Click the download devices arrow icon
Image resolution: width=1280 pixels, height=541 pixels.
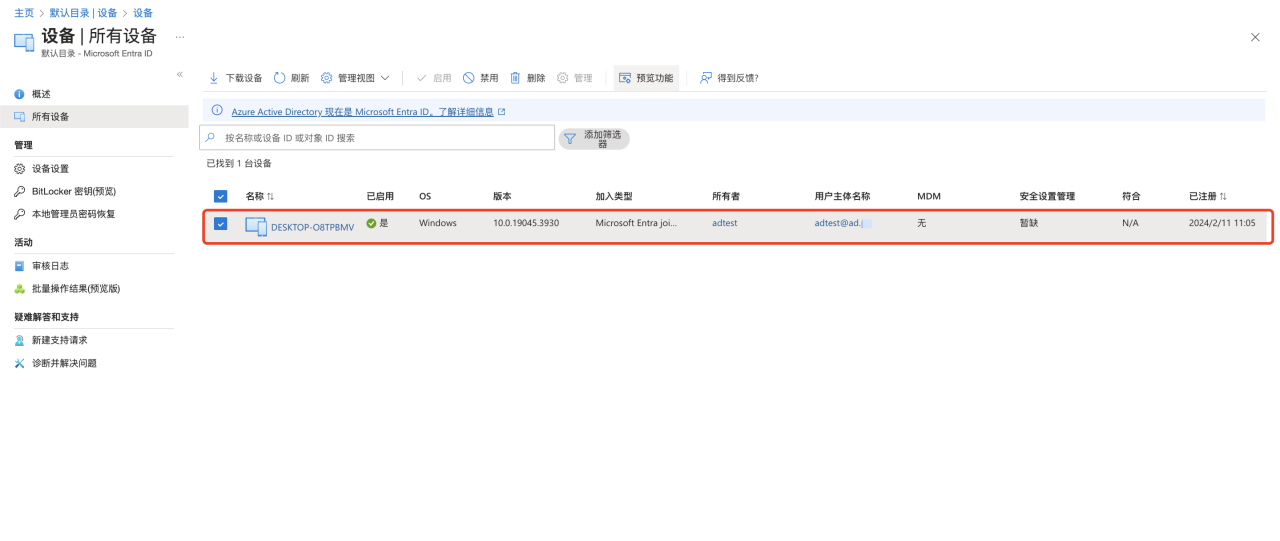point(214,78)
